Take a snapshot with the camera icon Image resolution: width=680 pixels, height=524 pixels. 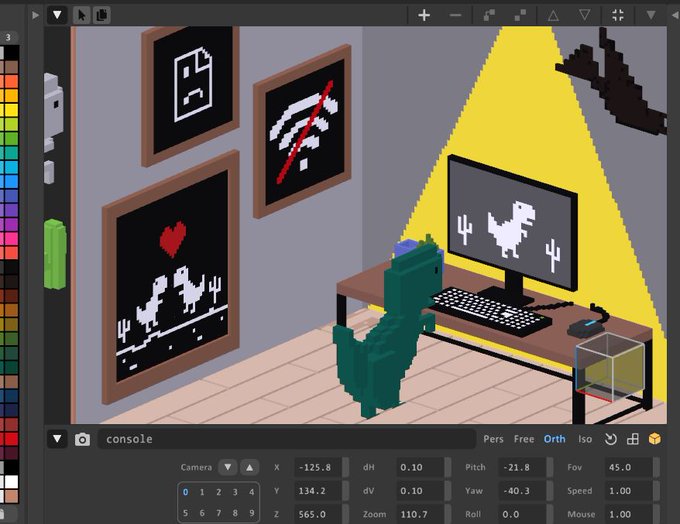click(82, 439)
